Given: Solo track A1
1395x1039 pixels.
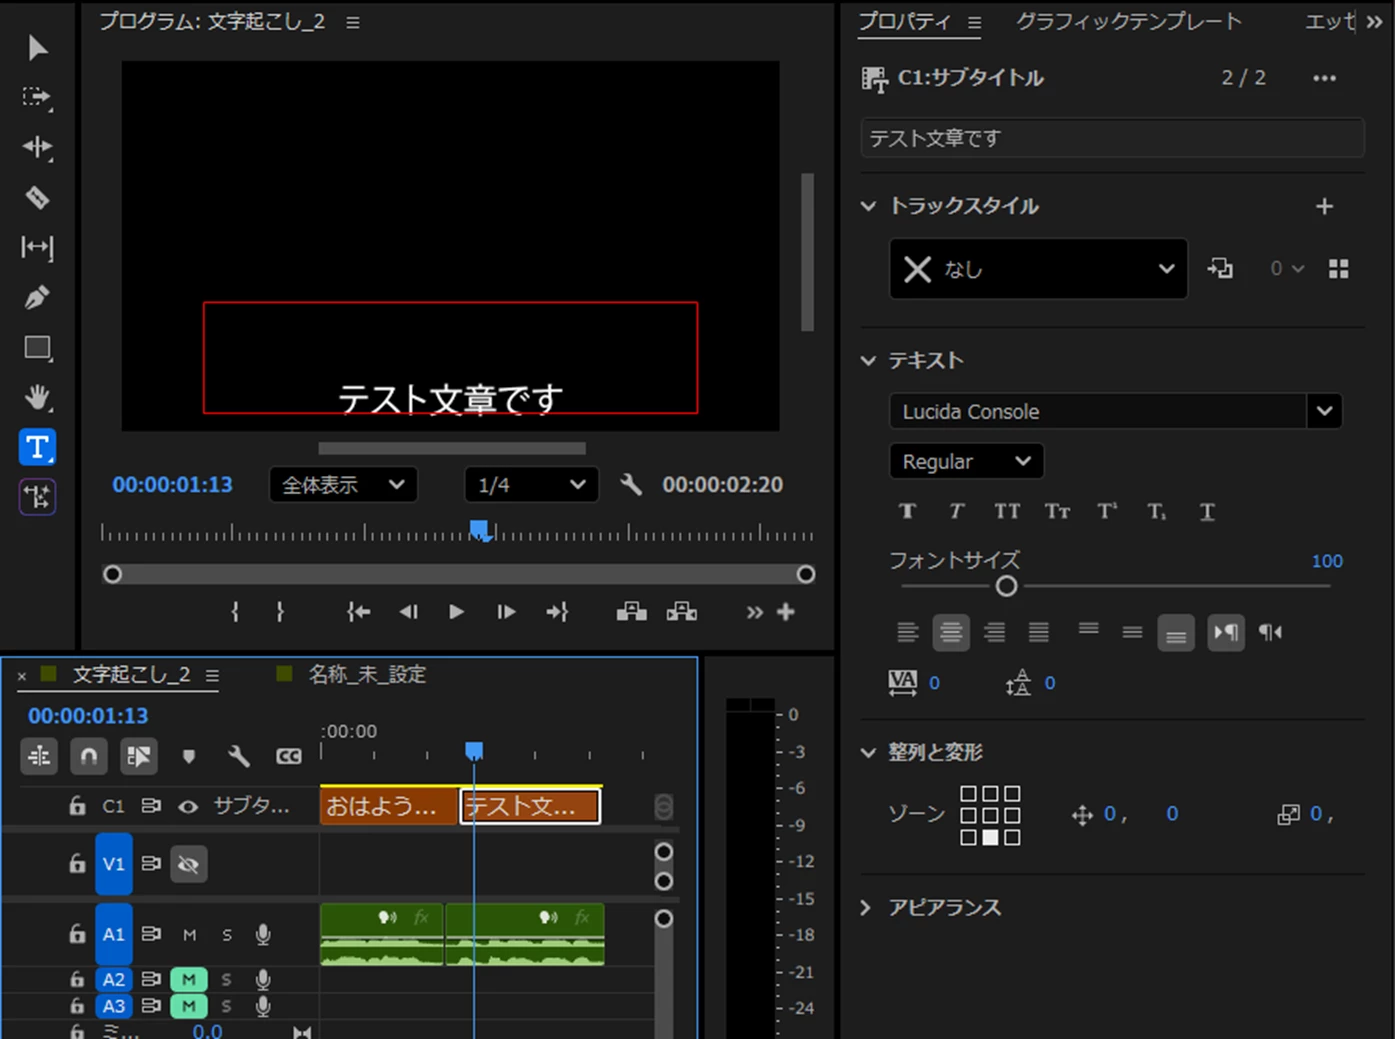Looking at the screenshot, I should [227, 935].
